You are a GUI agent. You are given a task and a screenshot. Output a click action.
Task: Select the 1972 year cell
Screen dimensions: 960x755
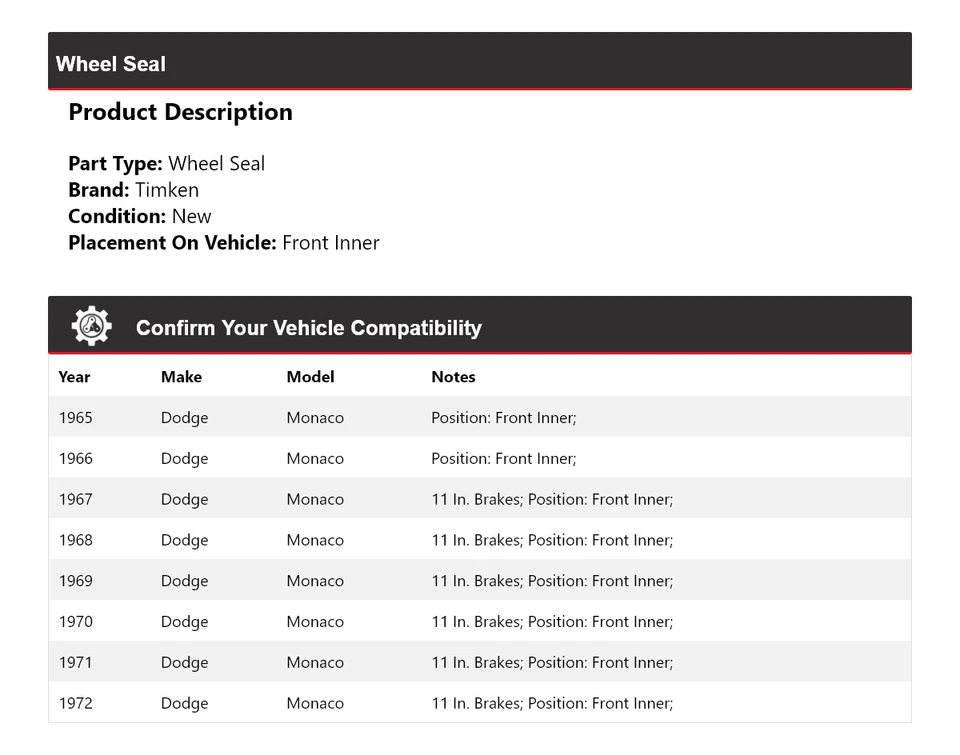tap(75, 703)
